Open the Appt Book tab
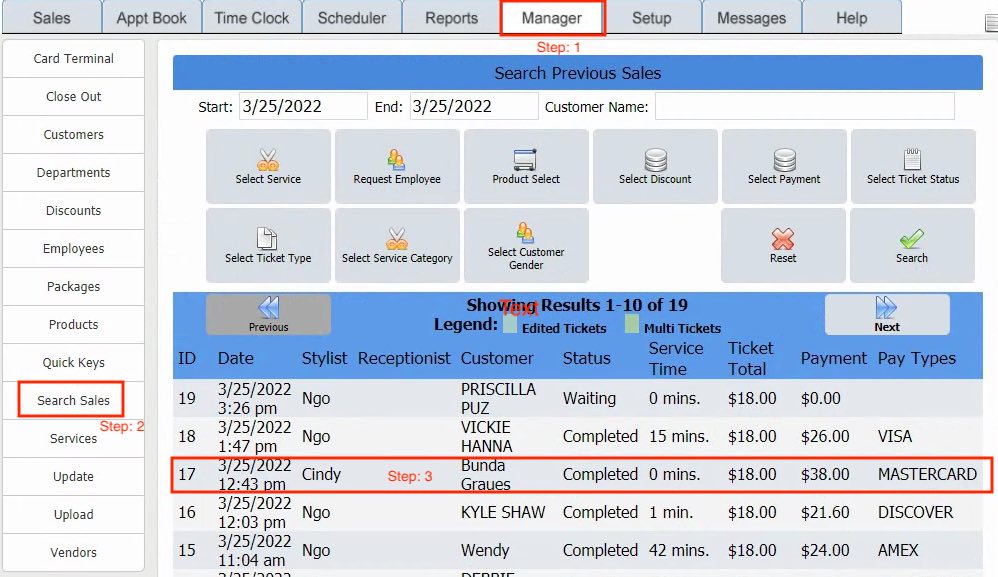The height and width of the screenshot is (577, 998). (151, 18)
